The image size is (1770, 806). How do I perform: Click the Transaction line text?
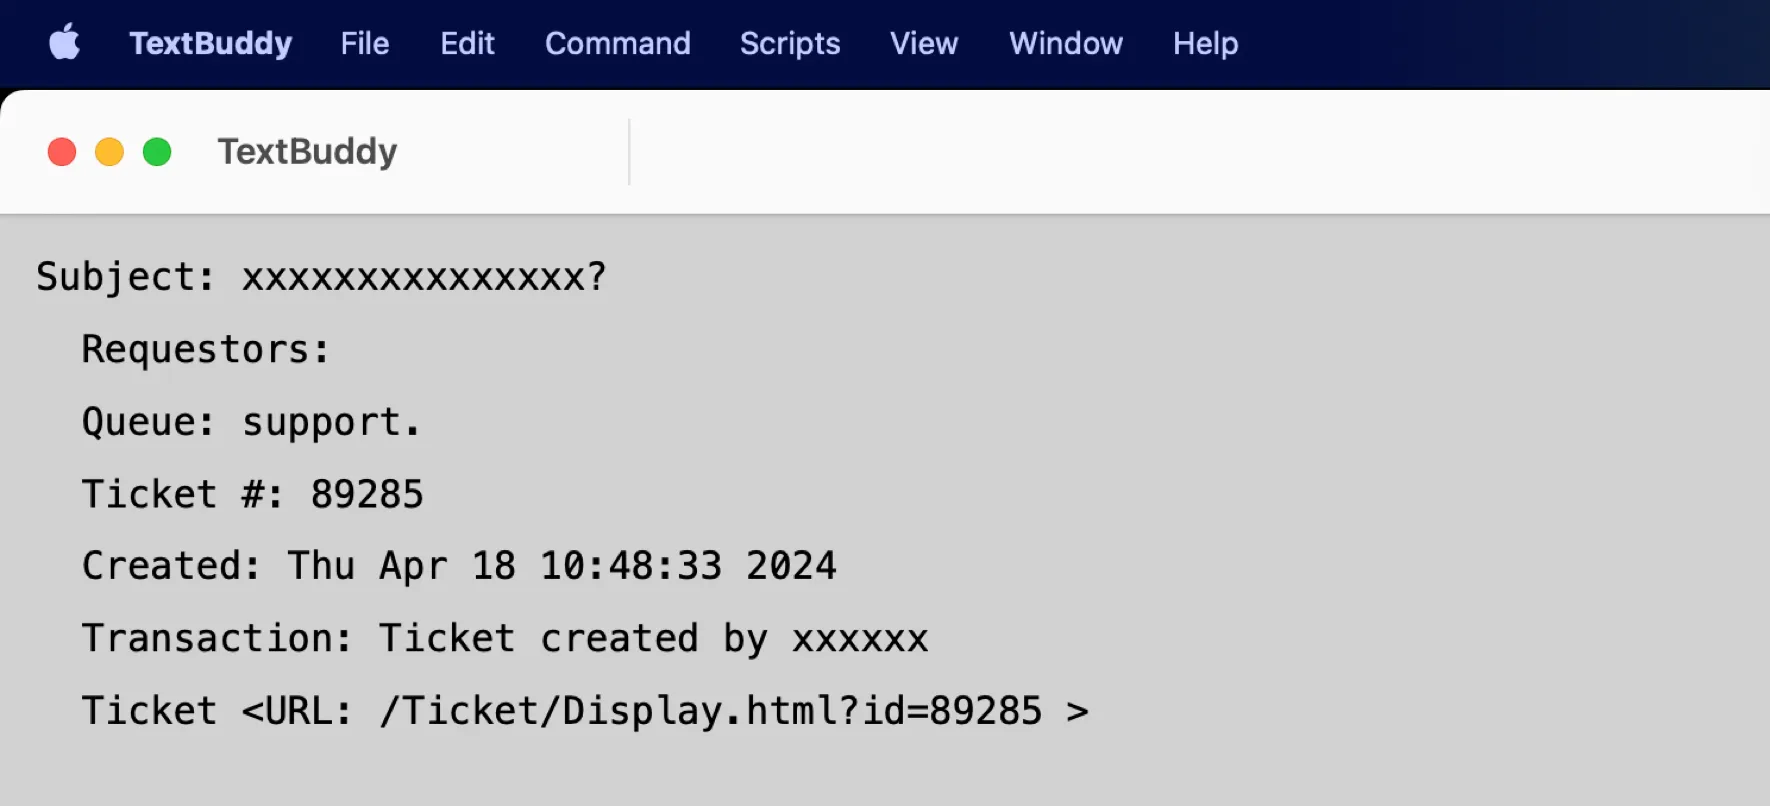tap(505, 637)
